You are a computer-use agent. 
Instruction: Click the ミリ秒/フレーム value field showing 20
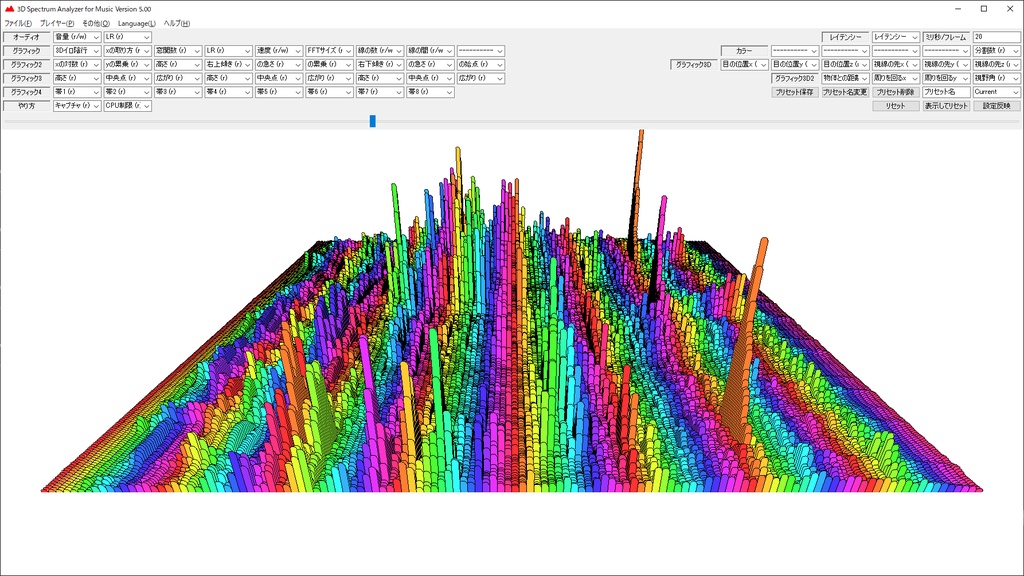point(997,37)
